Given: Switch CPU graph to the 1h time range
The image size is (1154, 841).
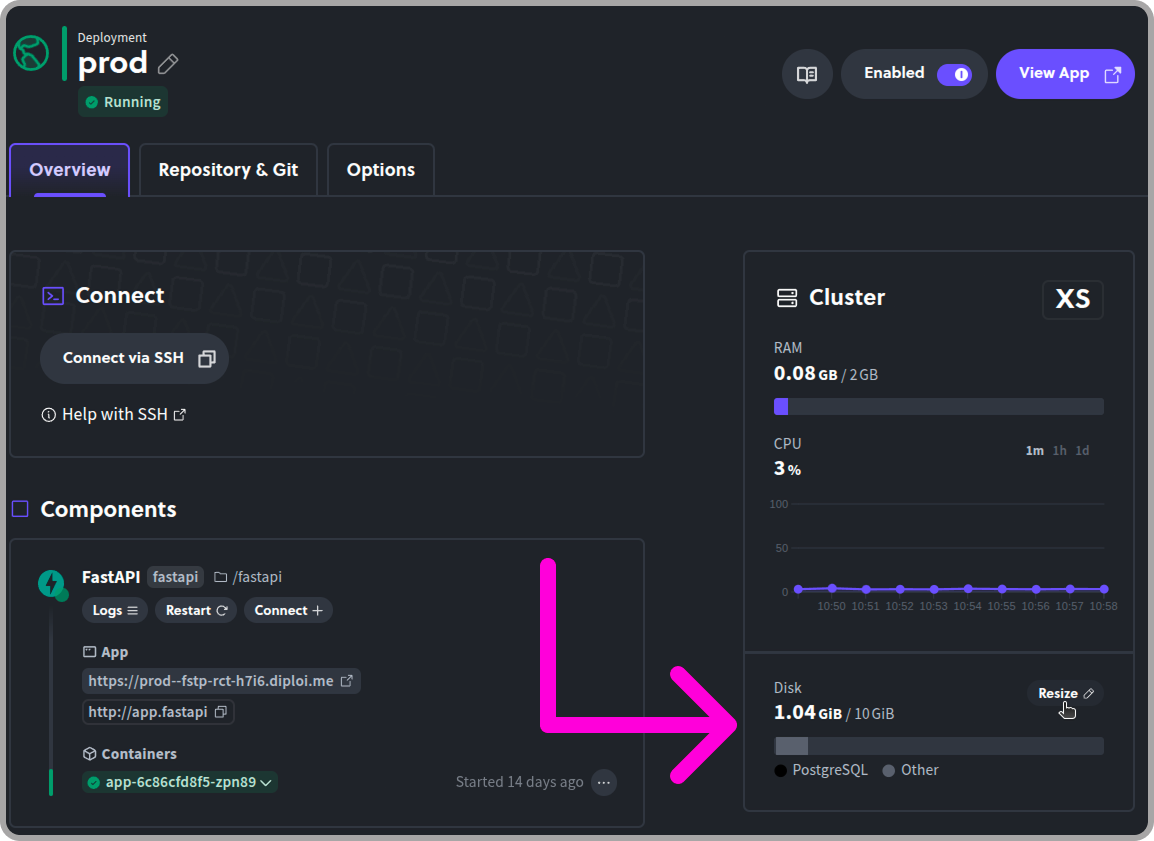Looking at the screenshot, I should (x=1059, y=450).
